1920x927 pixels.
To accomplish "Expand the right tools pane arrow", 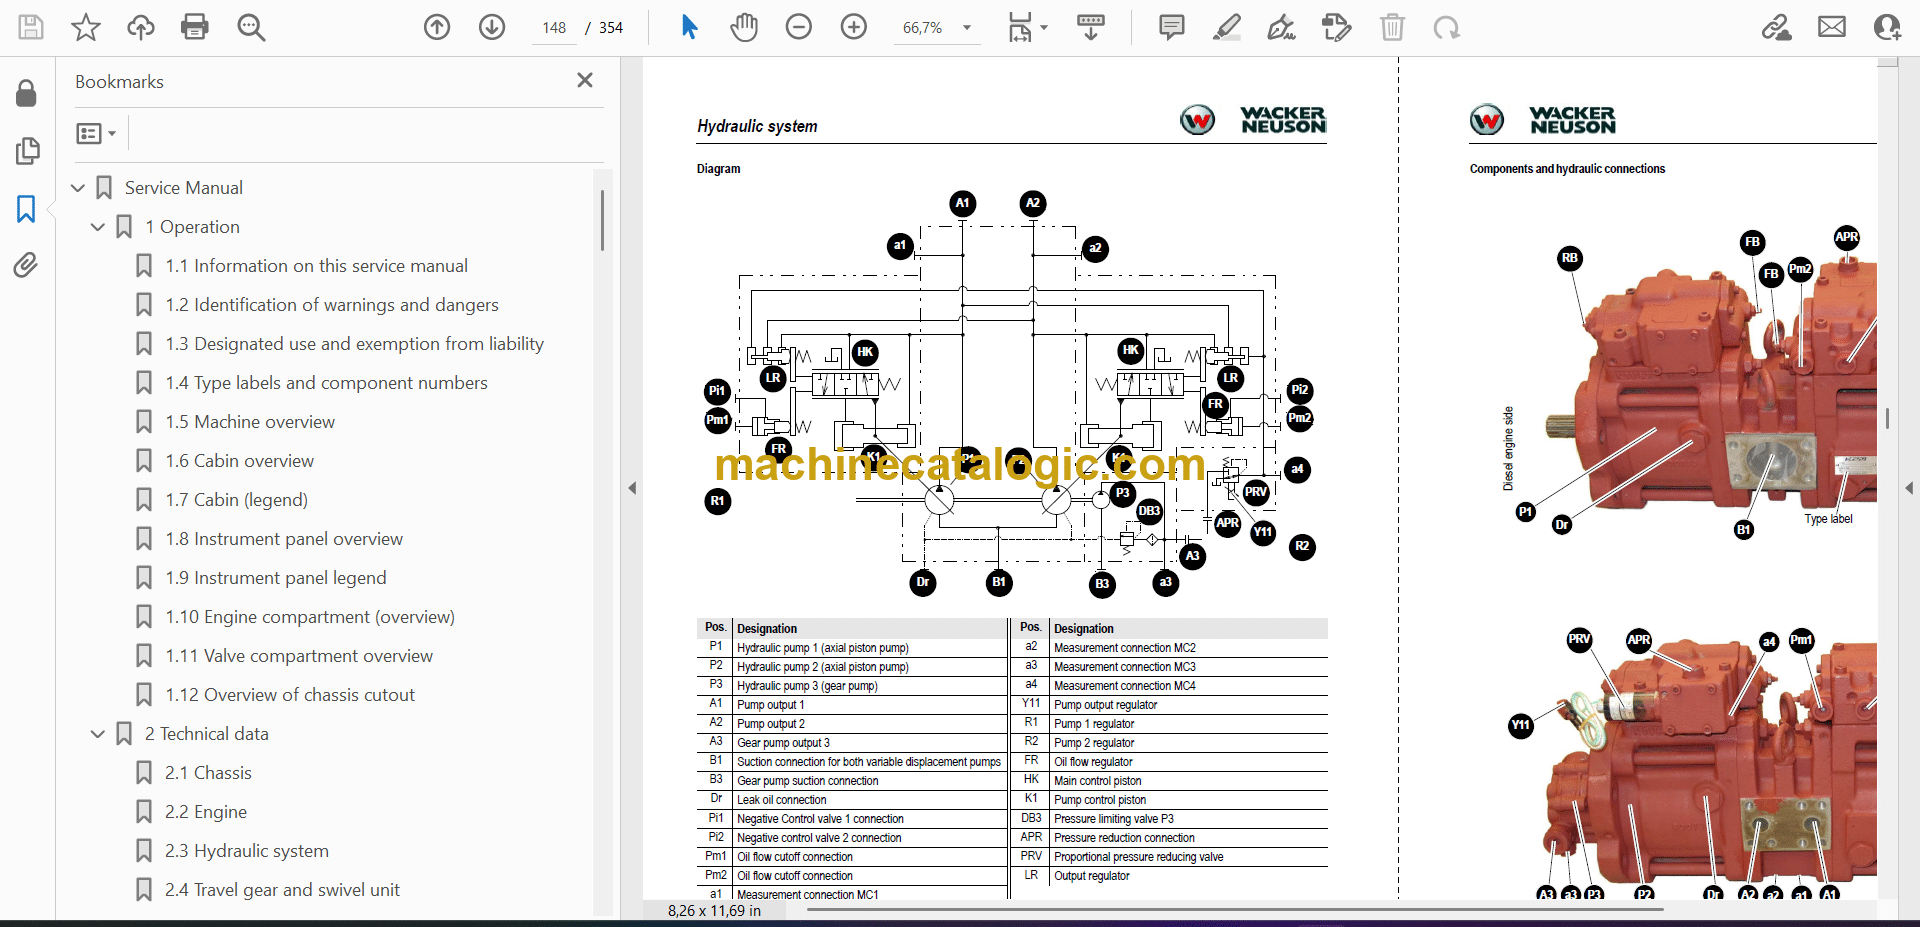I will [x=1909, y=488].
